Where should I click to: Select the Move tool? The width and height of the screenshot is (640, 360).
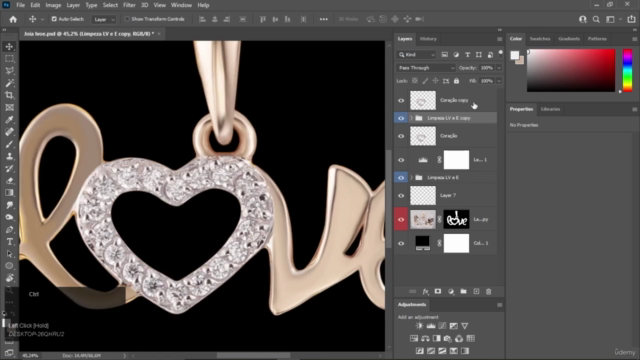(x=9, y=47)
